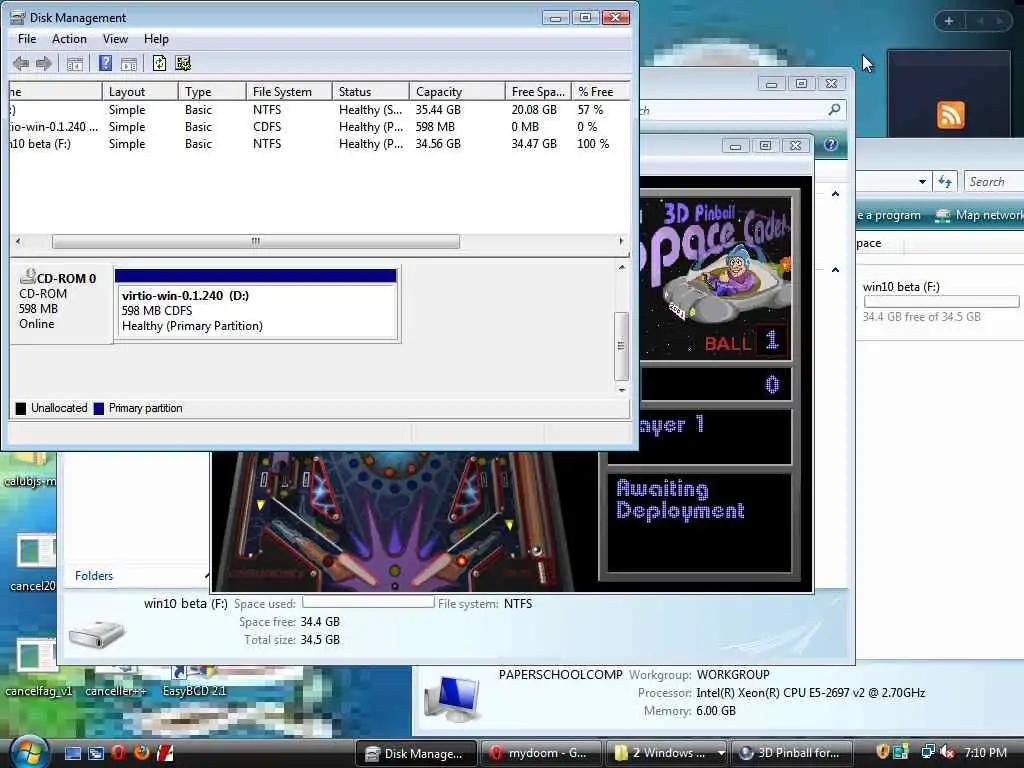Click the orange RSS feed gadget icon
The image size is (1024, 768).
point(950,115)
